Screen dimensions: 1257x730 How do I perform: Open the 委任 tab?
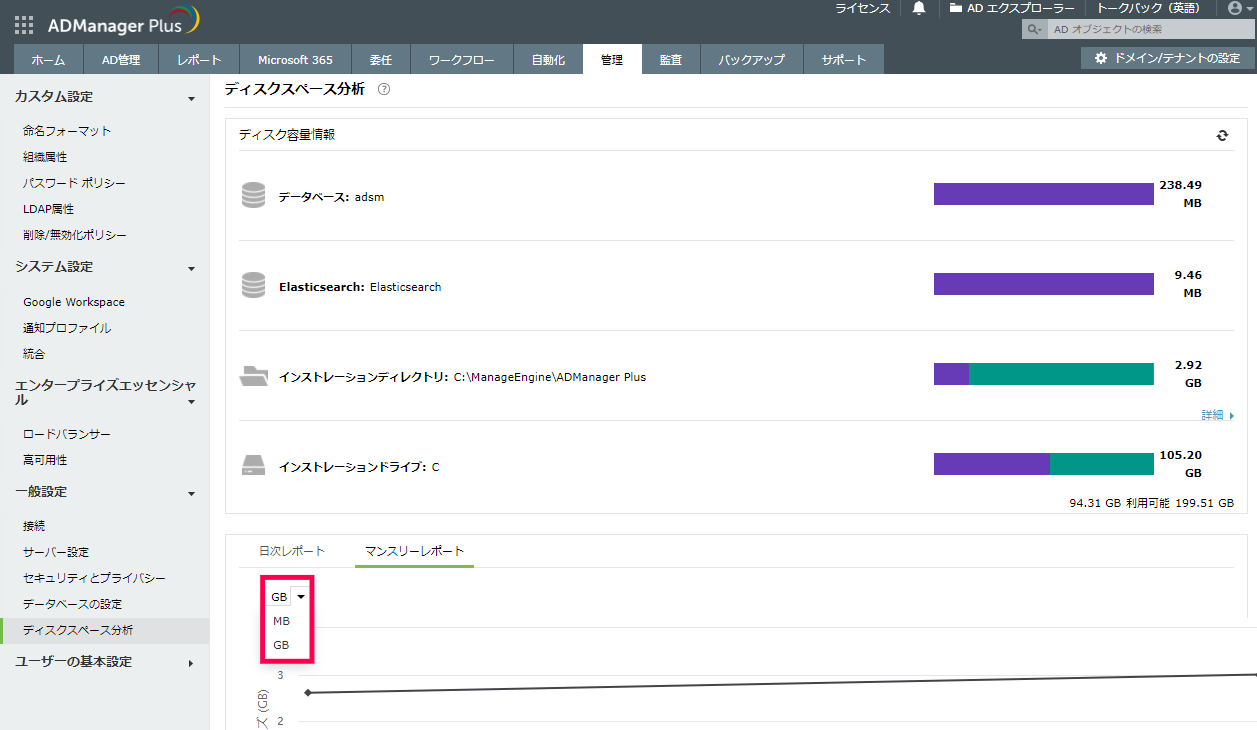(x=381, y=60)
